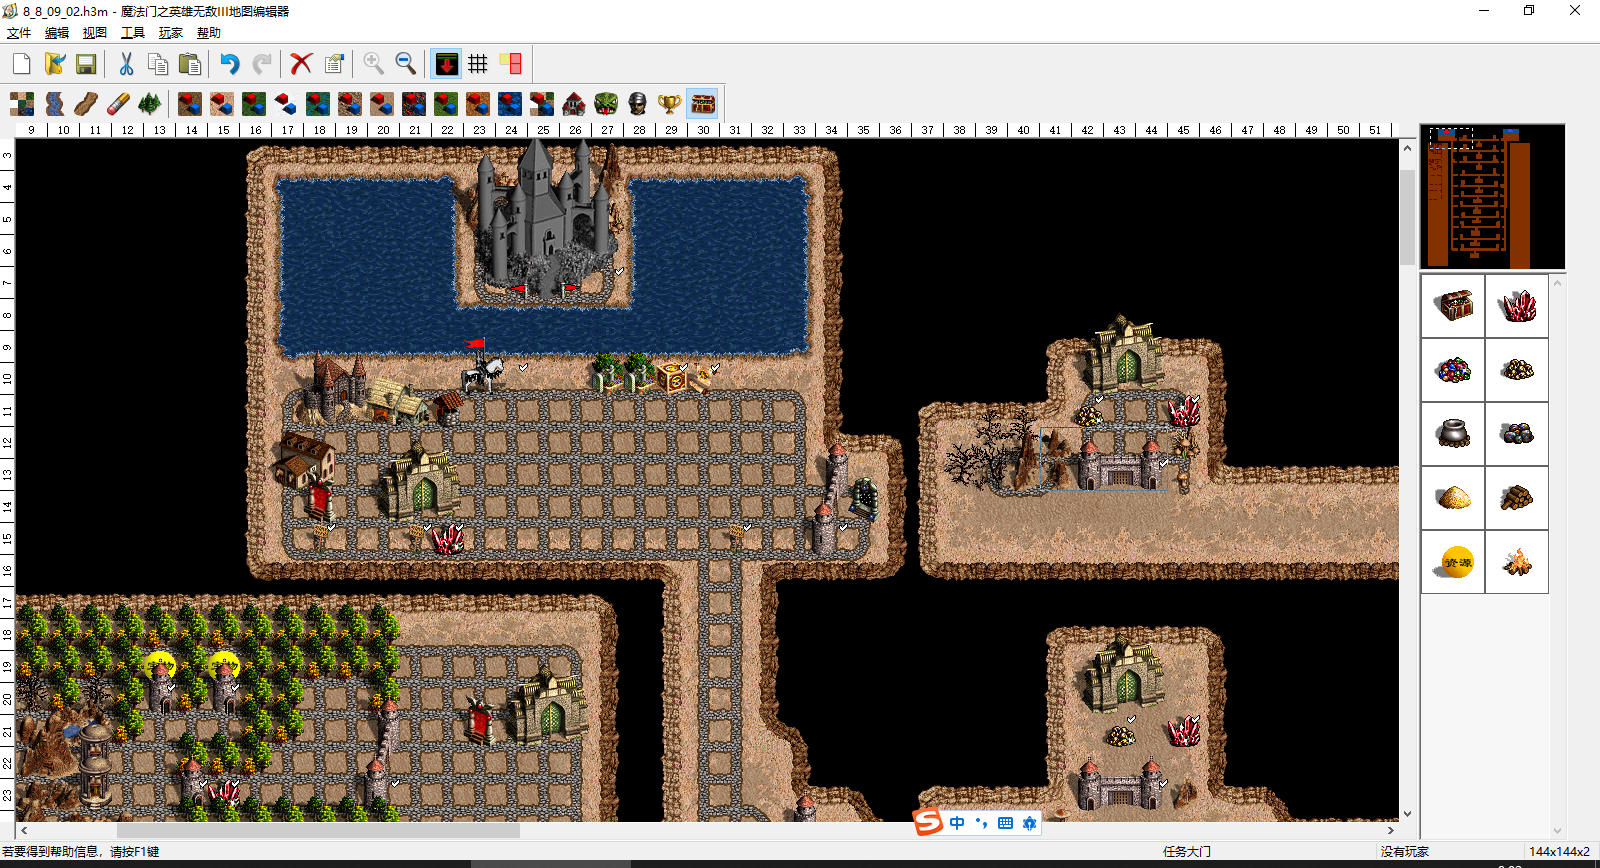The image size is (1600, 868).
Task: Open the heroes palette (helmeted head icon)
Action: [x=638, y=103]
